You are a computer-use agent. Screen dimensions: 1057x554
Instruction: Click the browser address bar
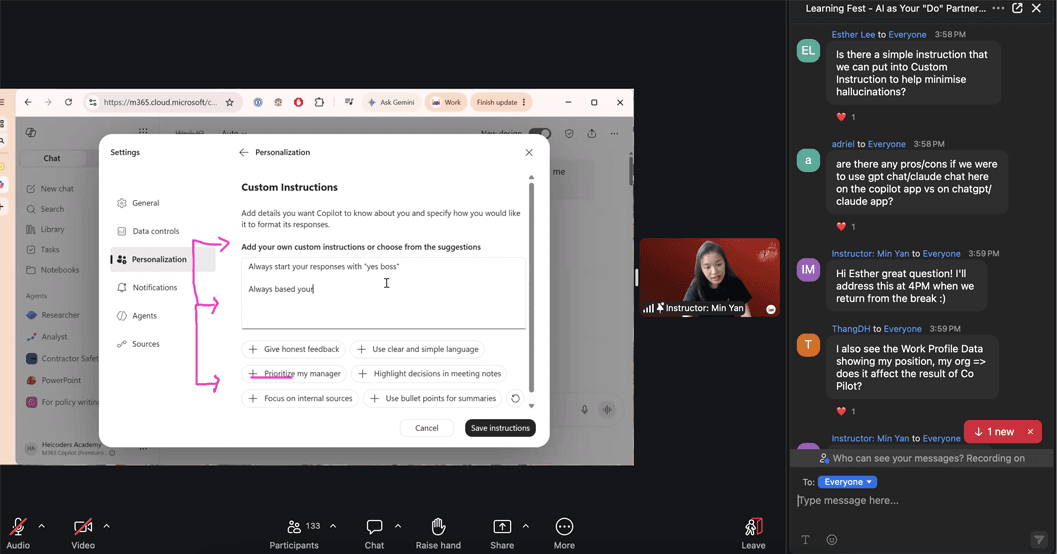160,102
